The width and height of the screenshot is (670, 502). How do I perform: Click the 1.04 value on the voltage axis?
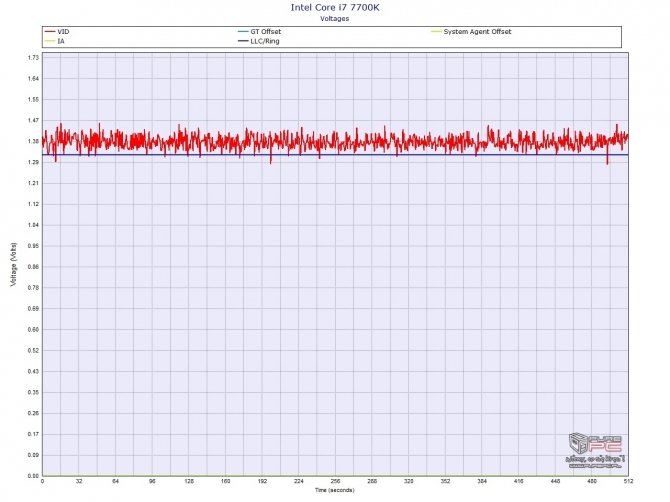pos(32,225)
